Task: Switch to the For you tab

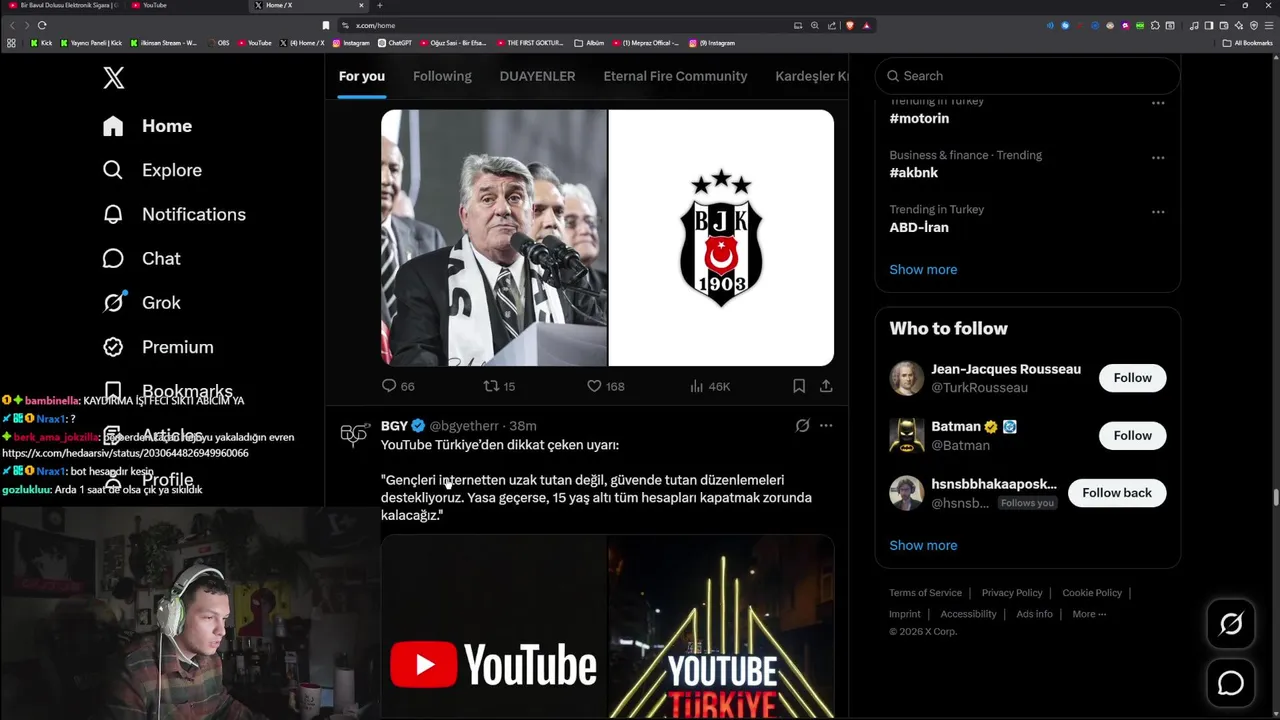Action: click(362, 76)
